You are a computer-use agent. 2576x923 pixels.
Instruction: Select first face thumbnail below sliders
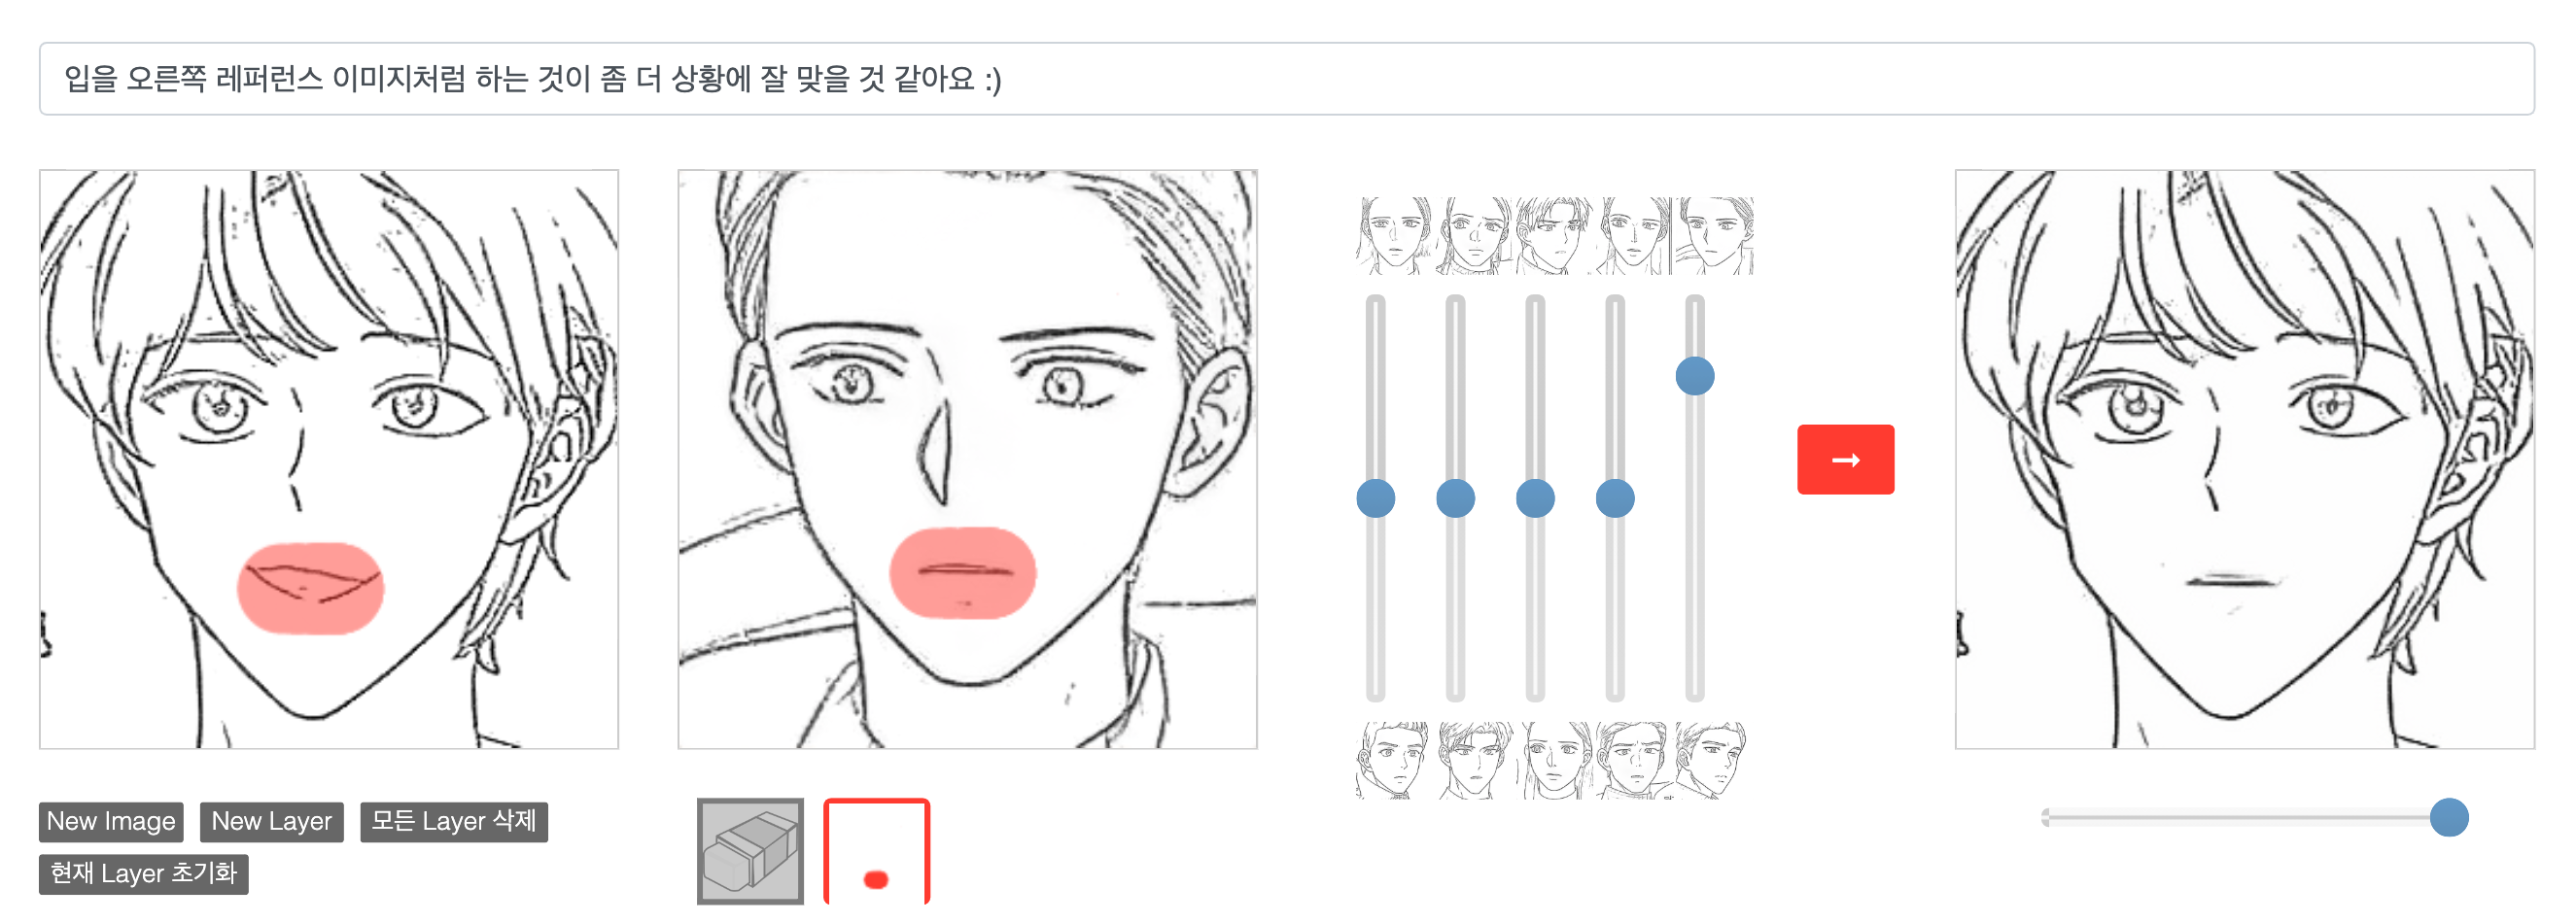(1394, 761)
